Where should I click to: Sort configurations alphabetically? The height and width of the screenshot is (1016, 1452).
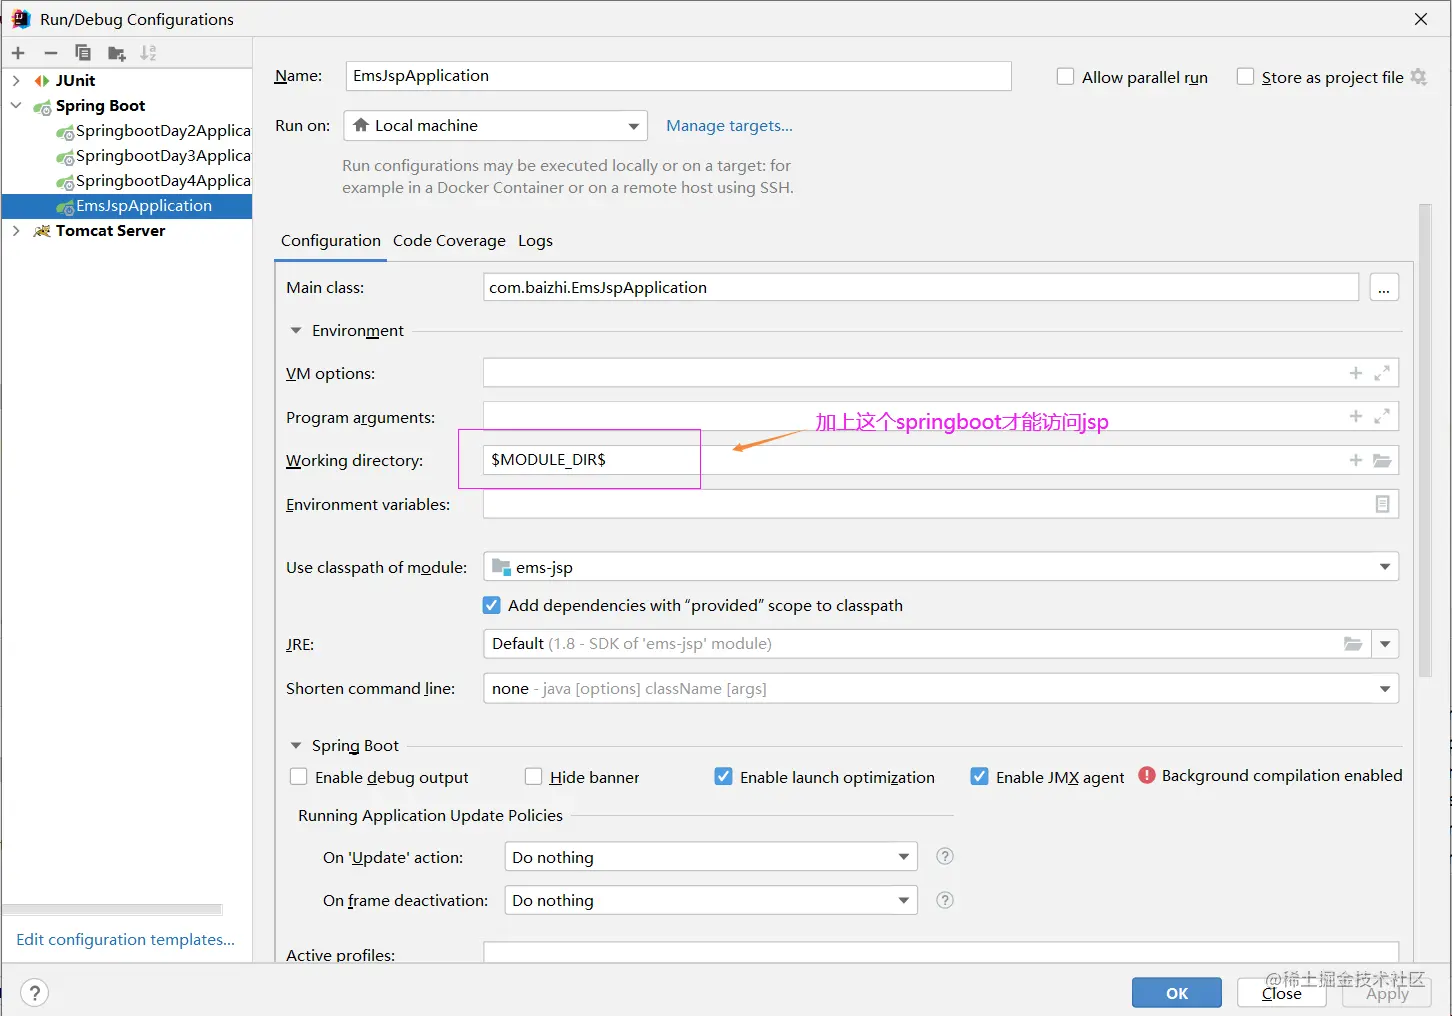(x=148, y=53)
